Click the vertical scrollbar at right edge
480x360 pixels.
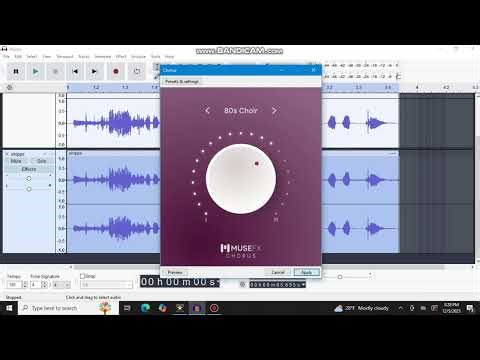coord(477,197)
